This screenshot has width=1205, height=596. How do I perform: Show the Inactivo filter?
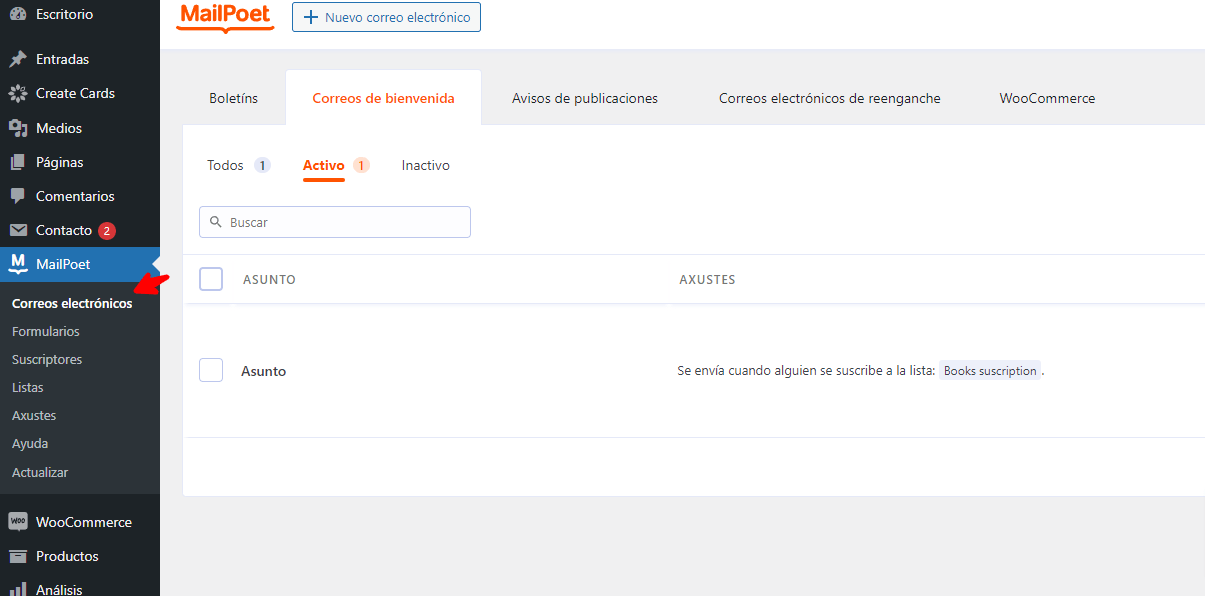(426, 165)
